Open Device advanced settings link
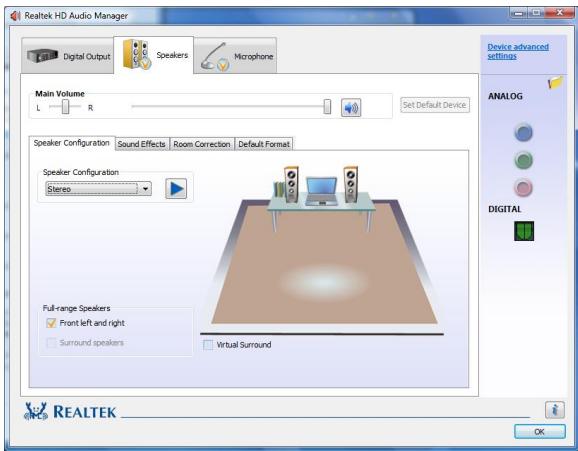The width and height of the screenshot is (578, 451). 518,51
